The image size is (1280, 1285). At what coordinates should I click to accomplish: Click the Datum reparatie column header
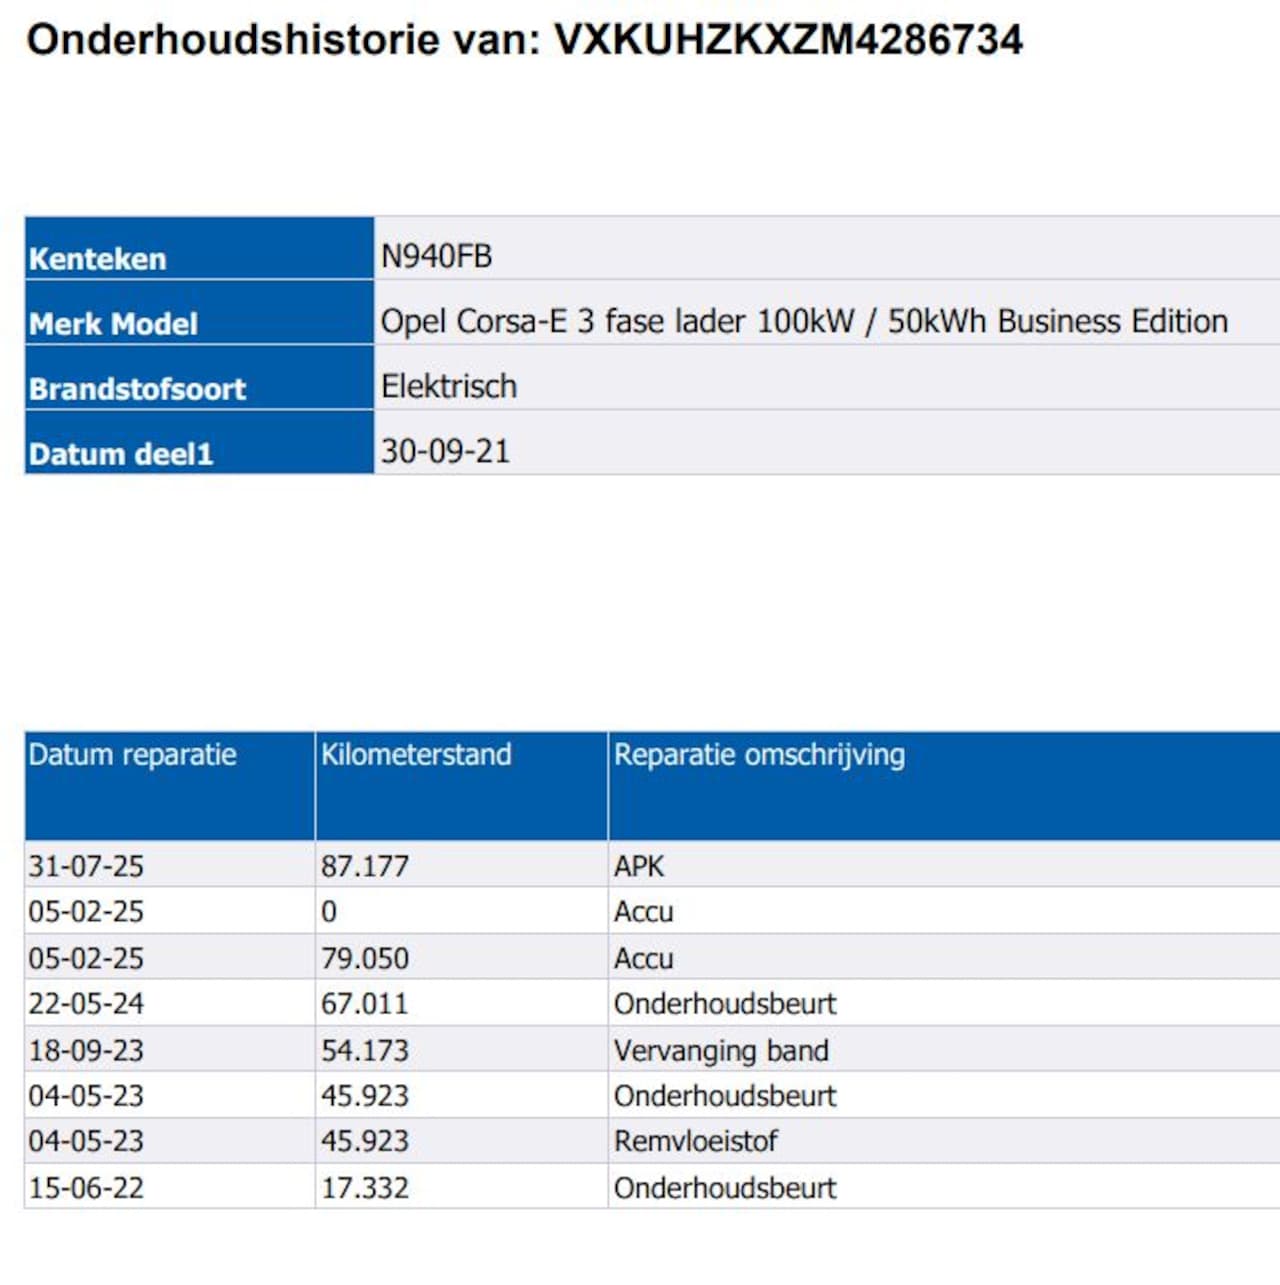click(x=133, y=755)
